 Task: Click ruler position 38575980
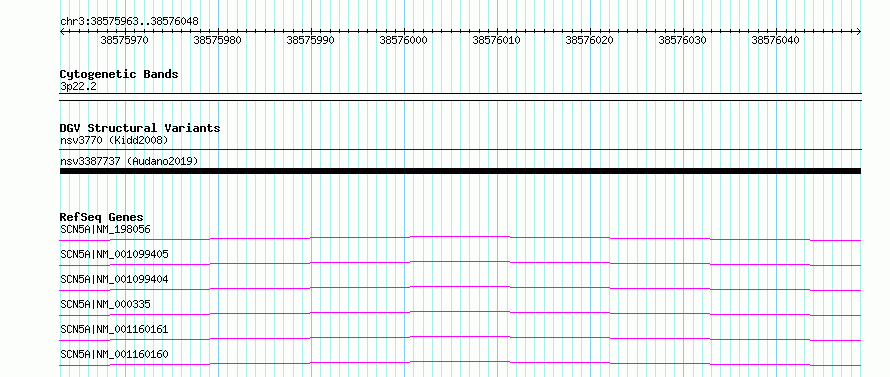pos(217,40)
